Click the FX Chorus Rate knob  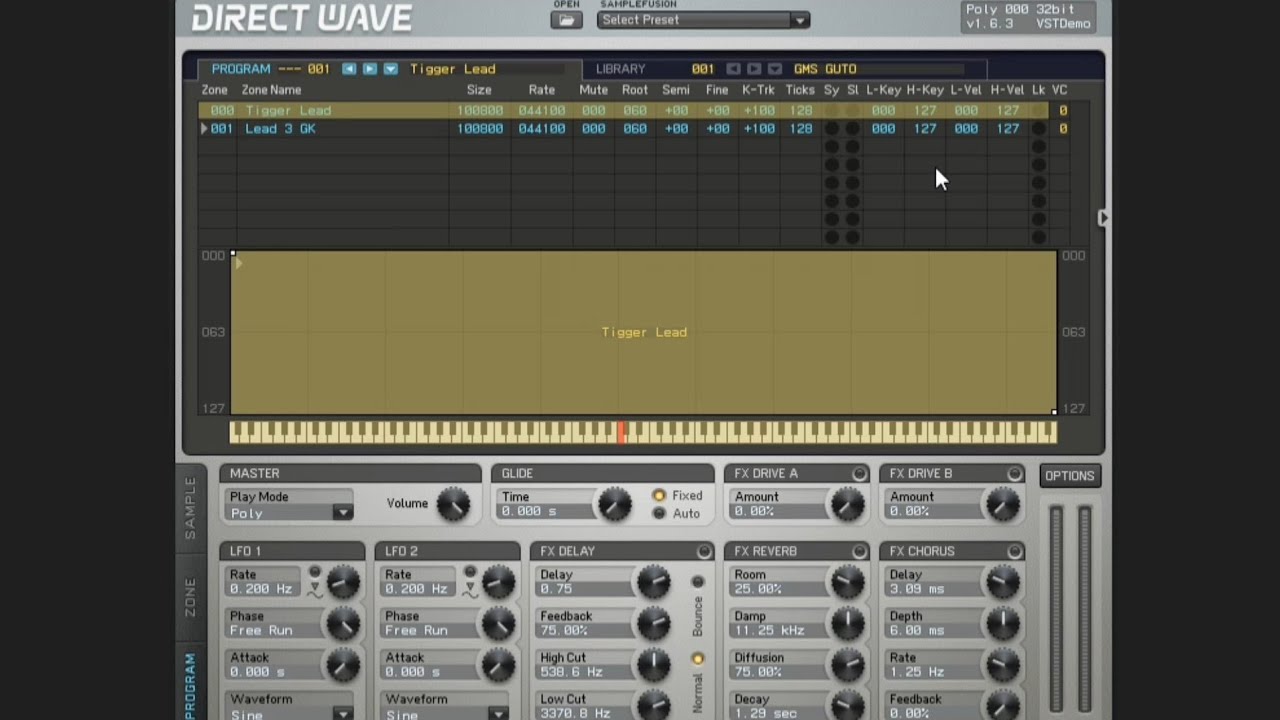click(1002, 665)
